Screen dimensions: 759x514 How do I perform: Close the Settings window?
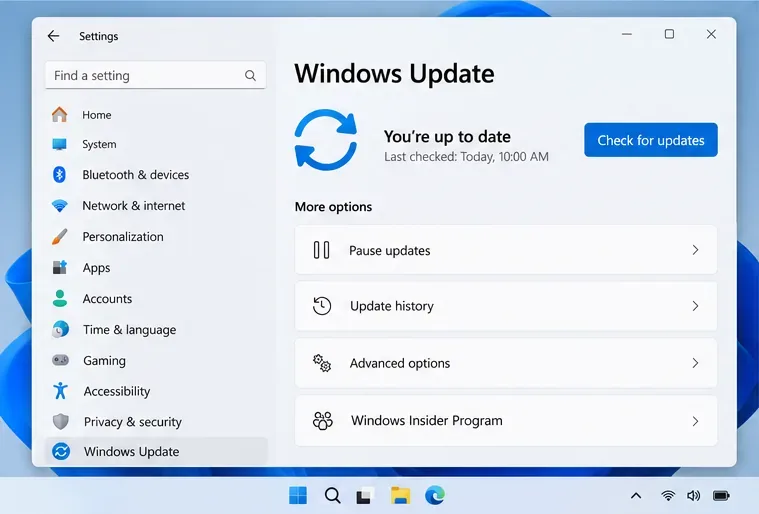(x=711, y=34)
